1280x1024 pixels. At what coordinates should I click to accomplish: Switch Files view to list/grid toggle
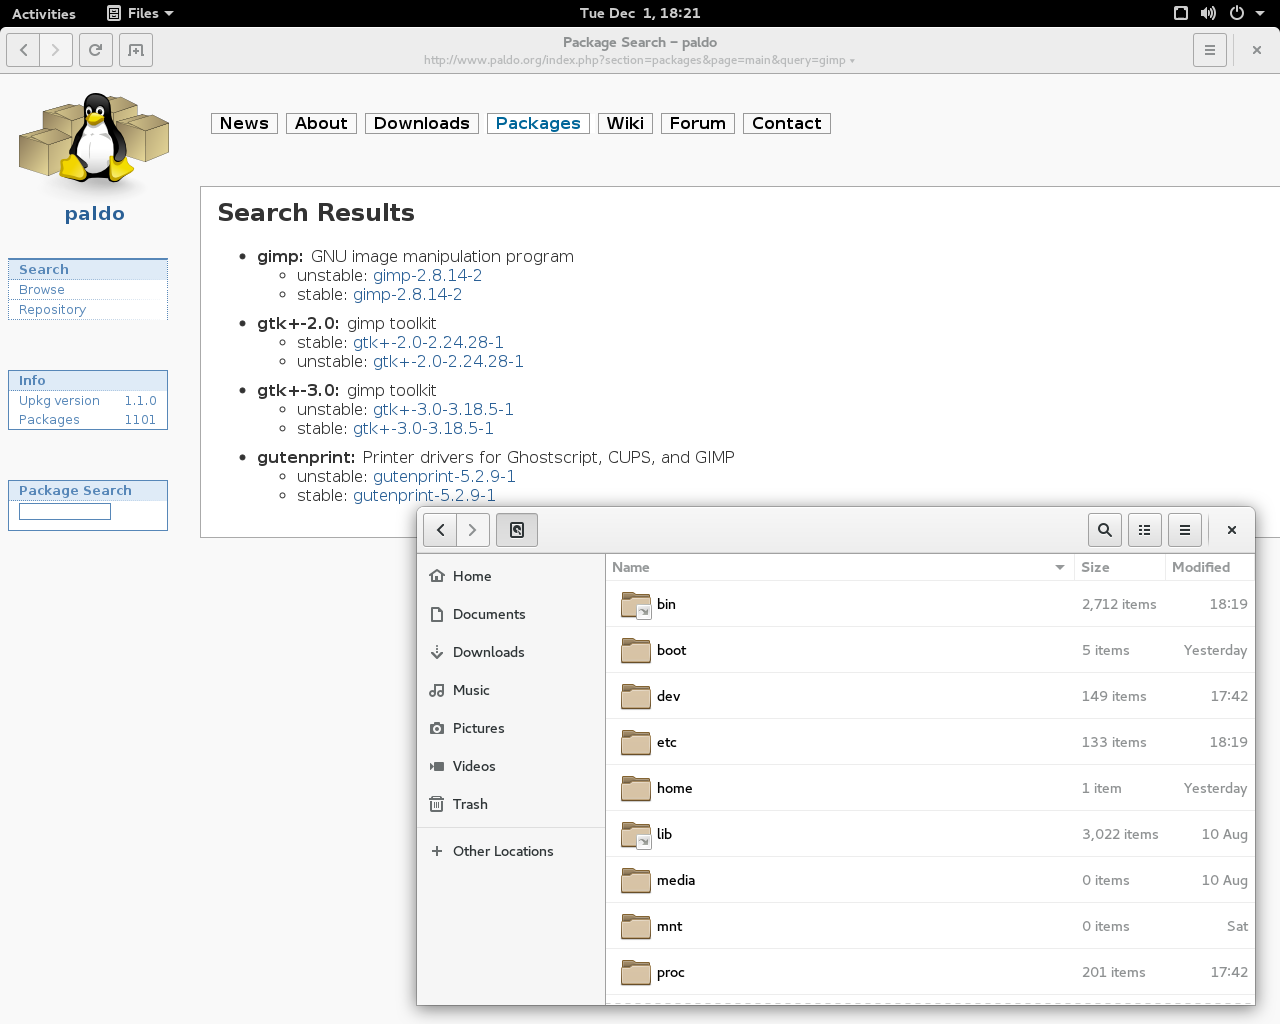pos(1145,530)
